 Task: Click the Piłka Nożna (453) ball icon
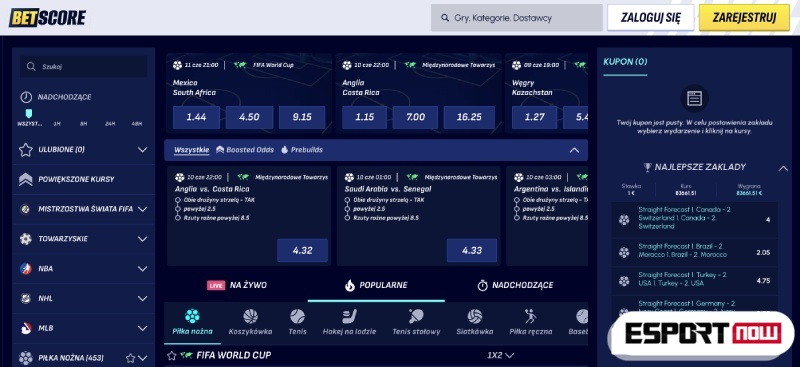[x=26, y=358]
